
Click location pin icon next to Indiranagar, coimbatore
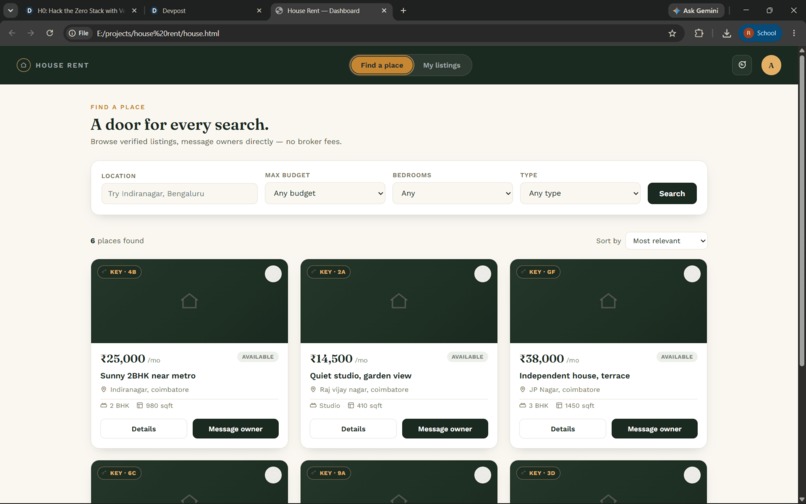pyautogui.click(x=103, y=389)
